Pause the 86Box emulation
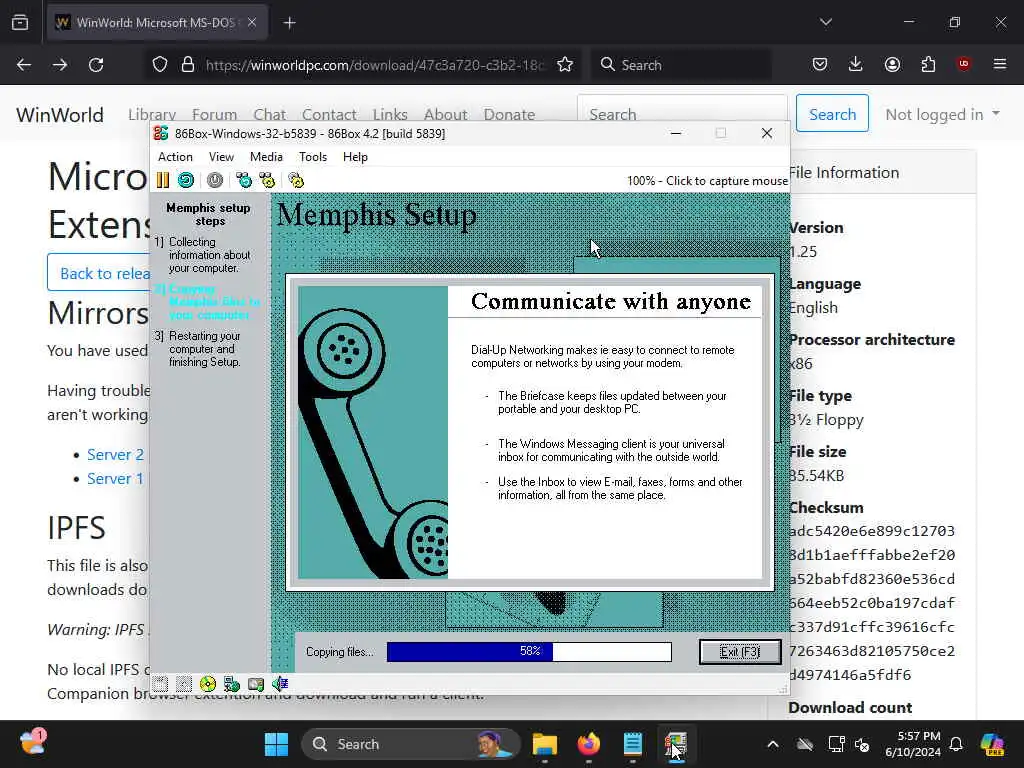 pos(163,180)
